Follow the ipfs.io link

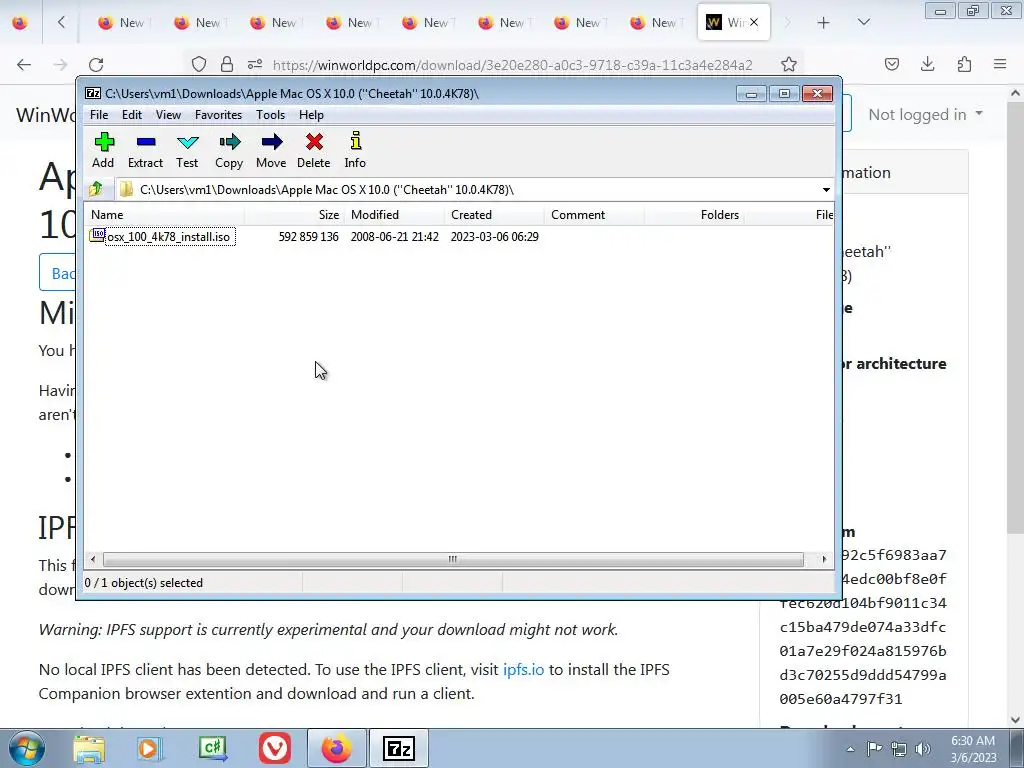523,669
